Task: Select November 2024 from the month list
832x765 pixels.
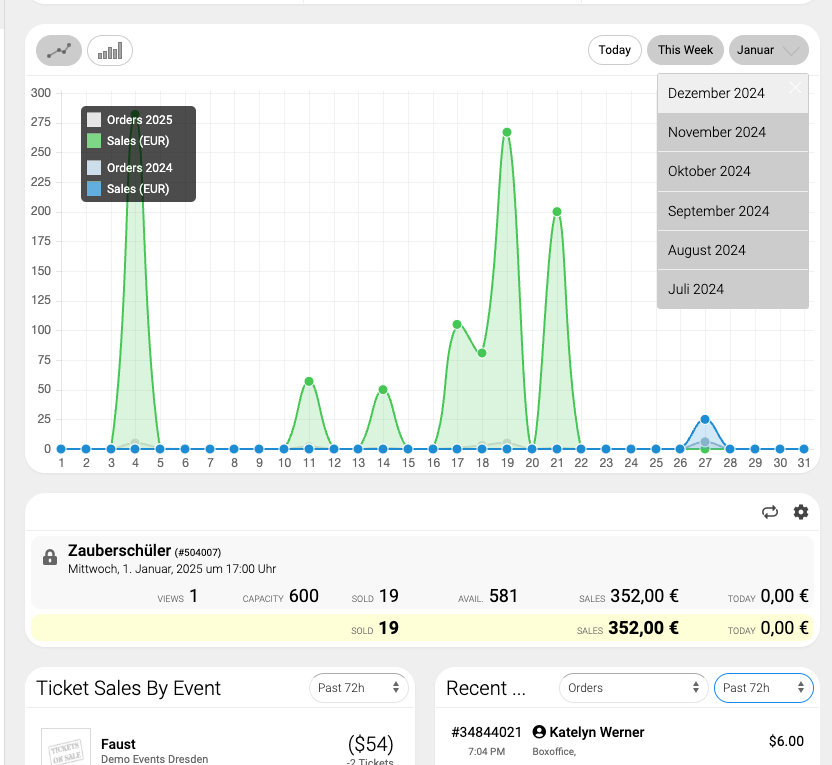Action: tap(717, 132)
